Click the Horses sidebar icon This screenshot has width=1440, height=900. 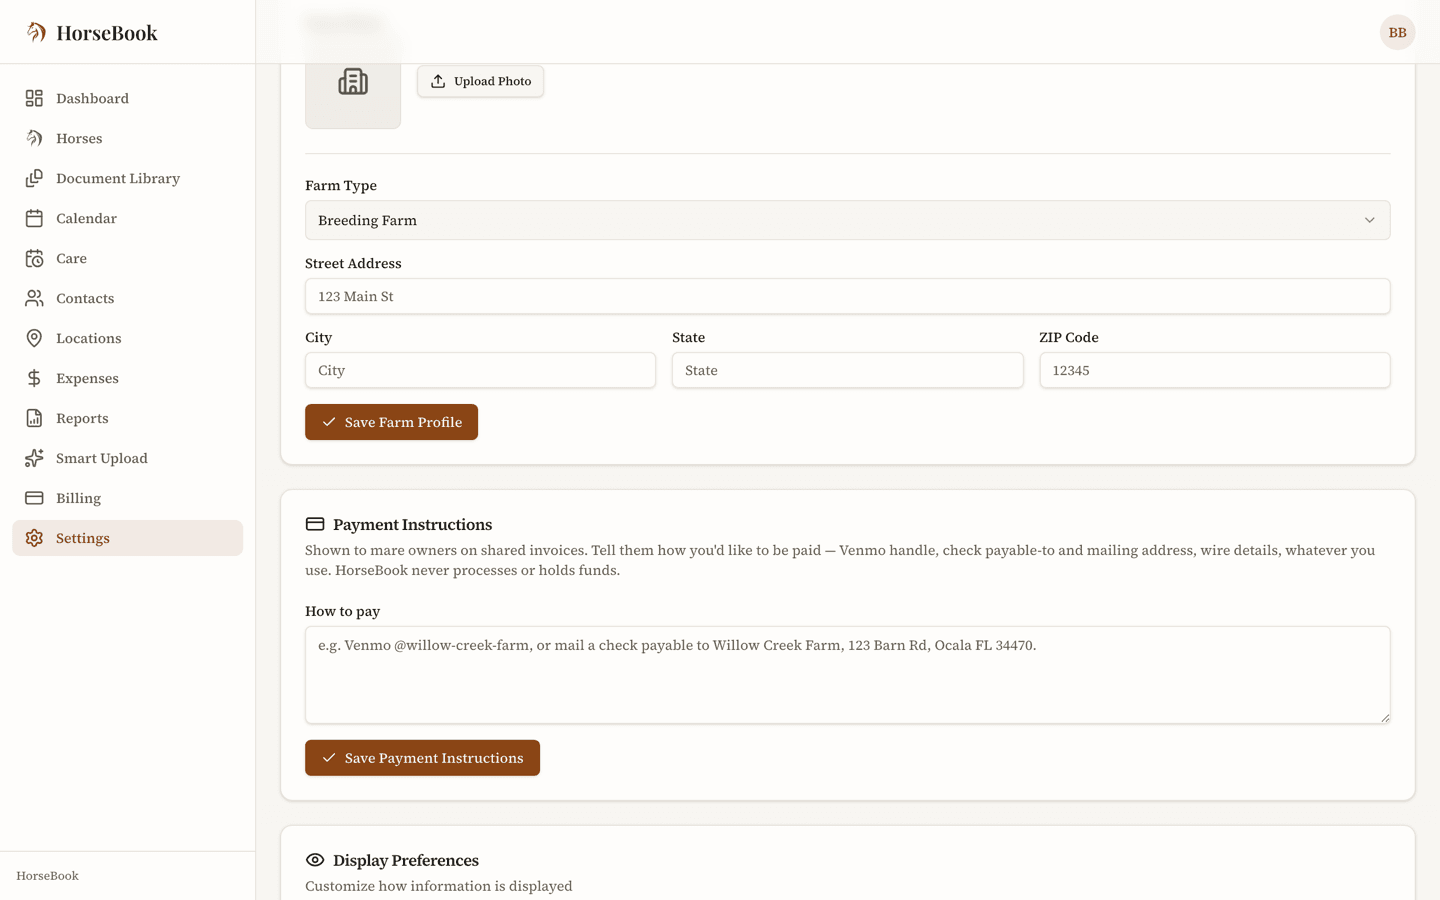click(x=34, y=138)
